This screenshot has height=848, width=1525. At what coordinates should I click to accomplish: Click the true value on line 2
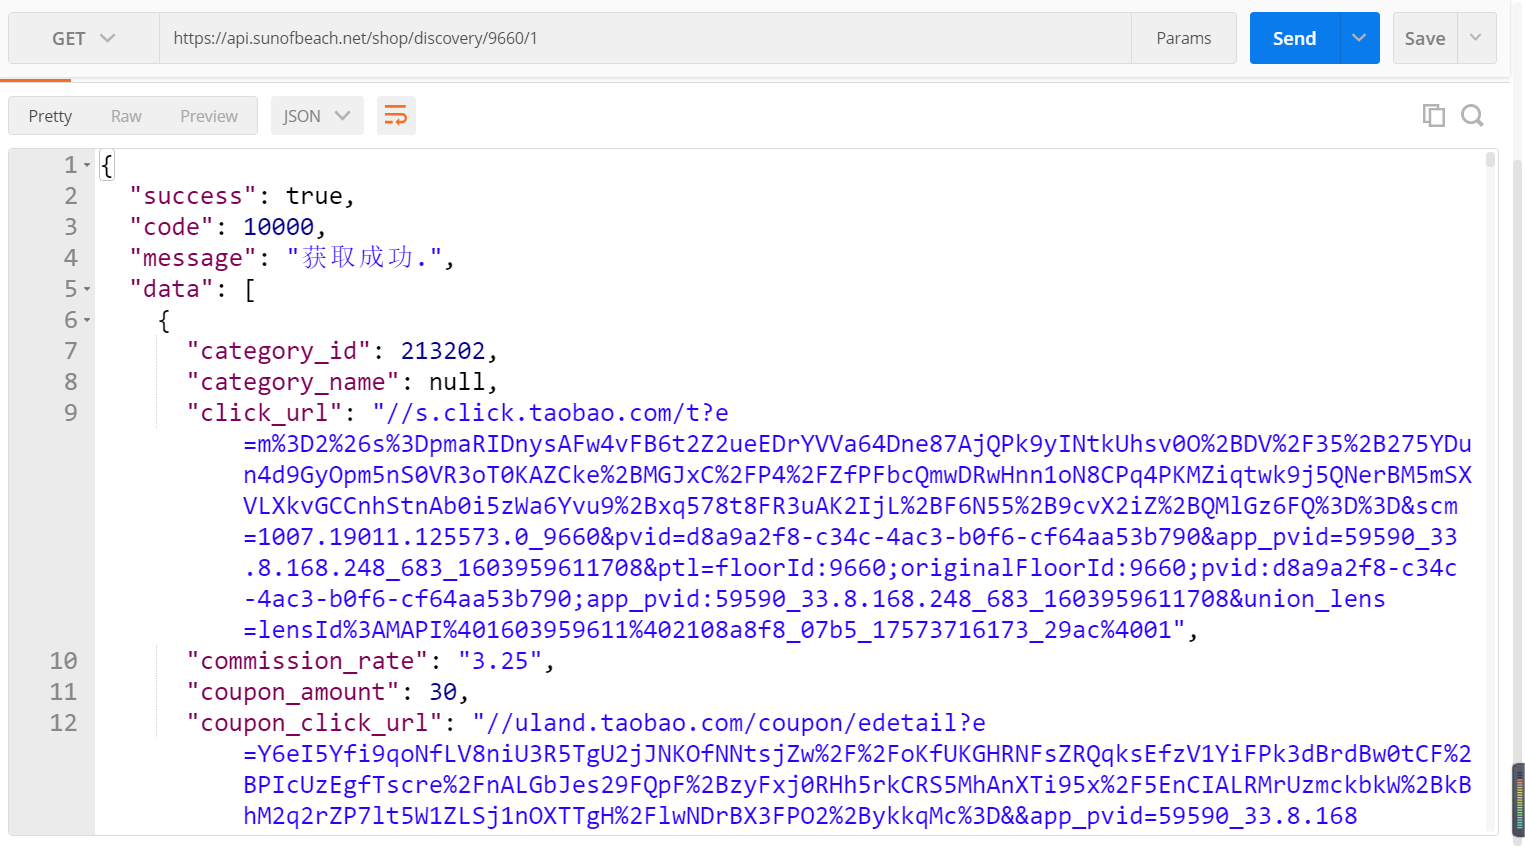coord(314,196)
